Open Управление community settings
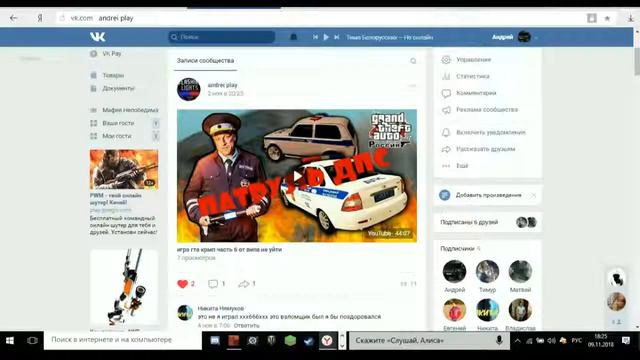640x360 pixels. tap(473, 60)
